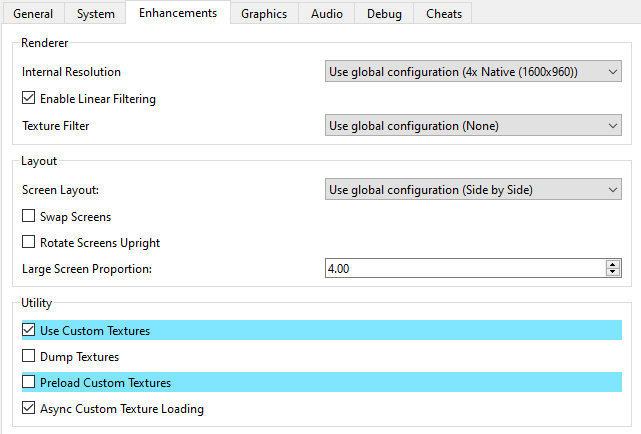Image resolution: width=641 pixels, height=434 pixels.
Task: Enable the Dump Textures checkbox
Action: (x=29, y=356)
